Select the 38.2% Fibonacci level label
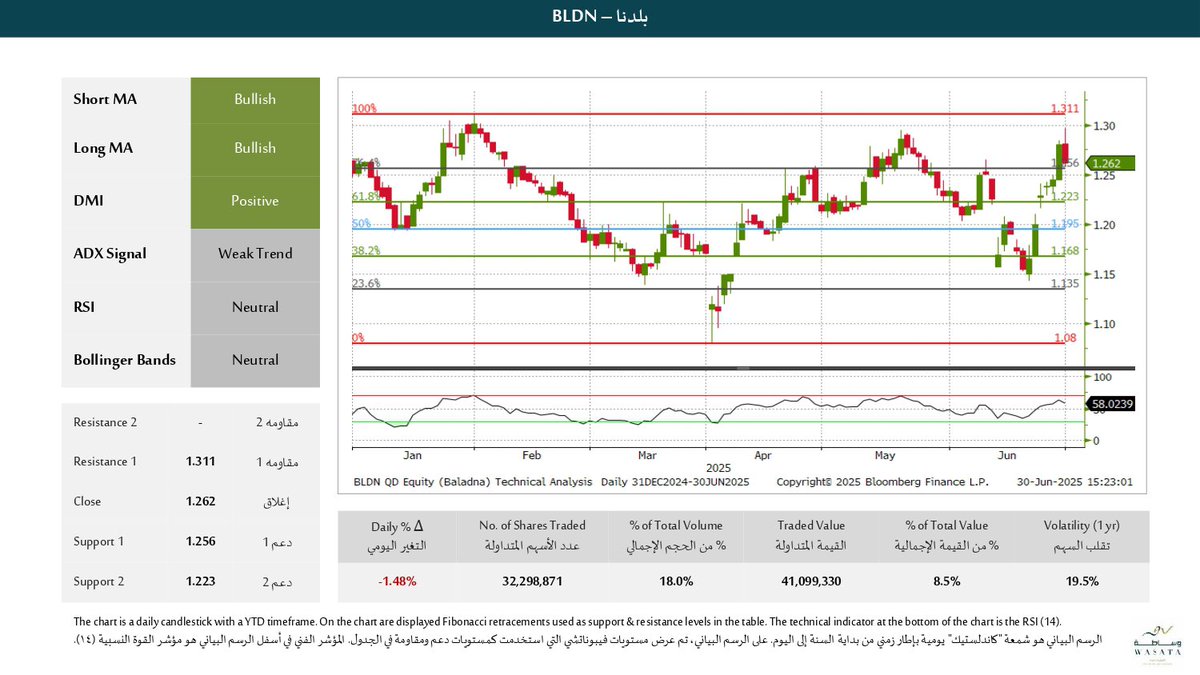Viewport: 1200px width, 675px height. 366,251
